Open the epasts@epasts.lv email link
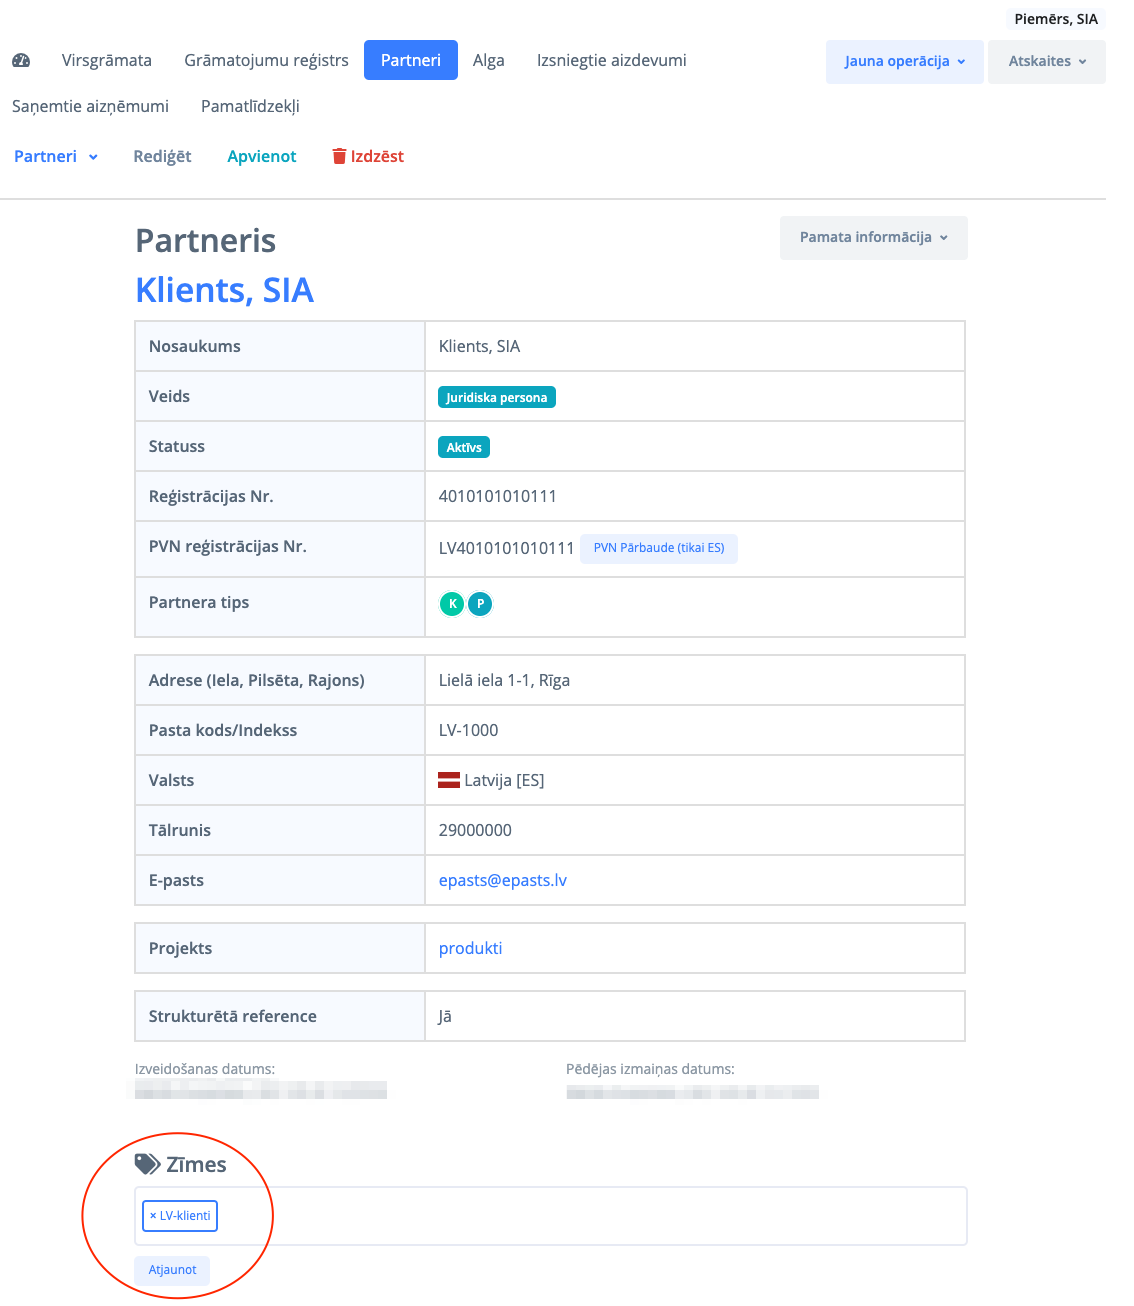Image resolution: width=1134 pixels, height=1306 pixels. [503, 880]
